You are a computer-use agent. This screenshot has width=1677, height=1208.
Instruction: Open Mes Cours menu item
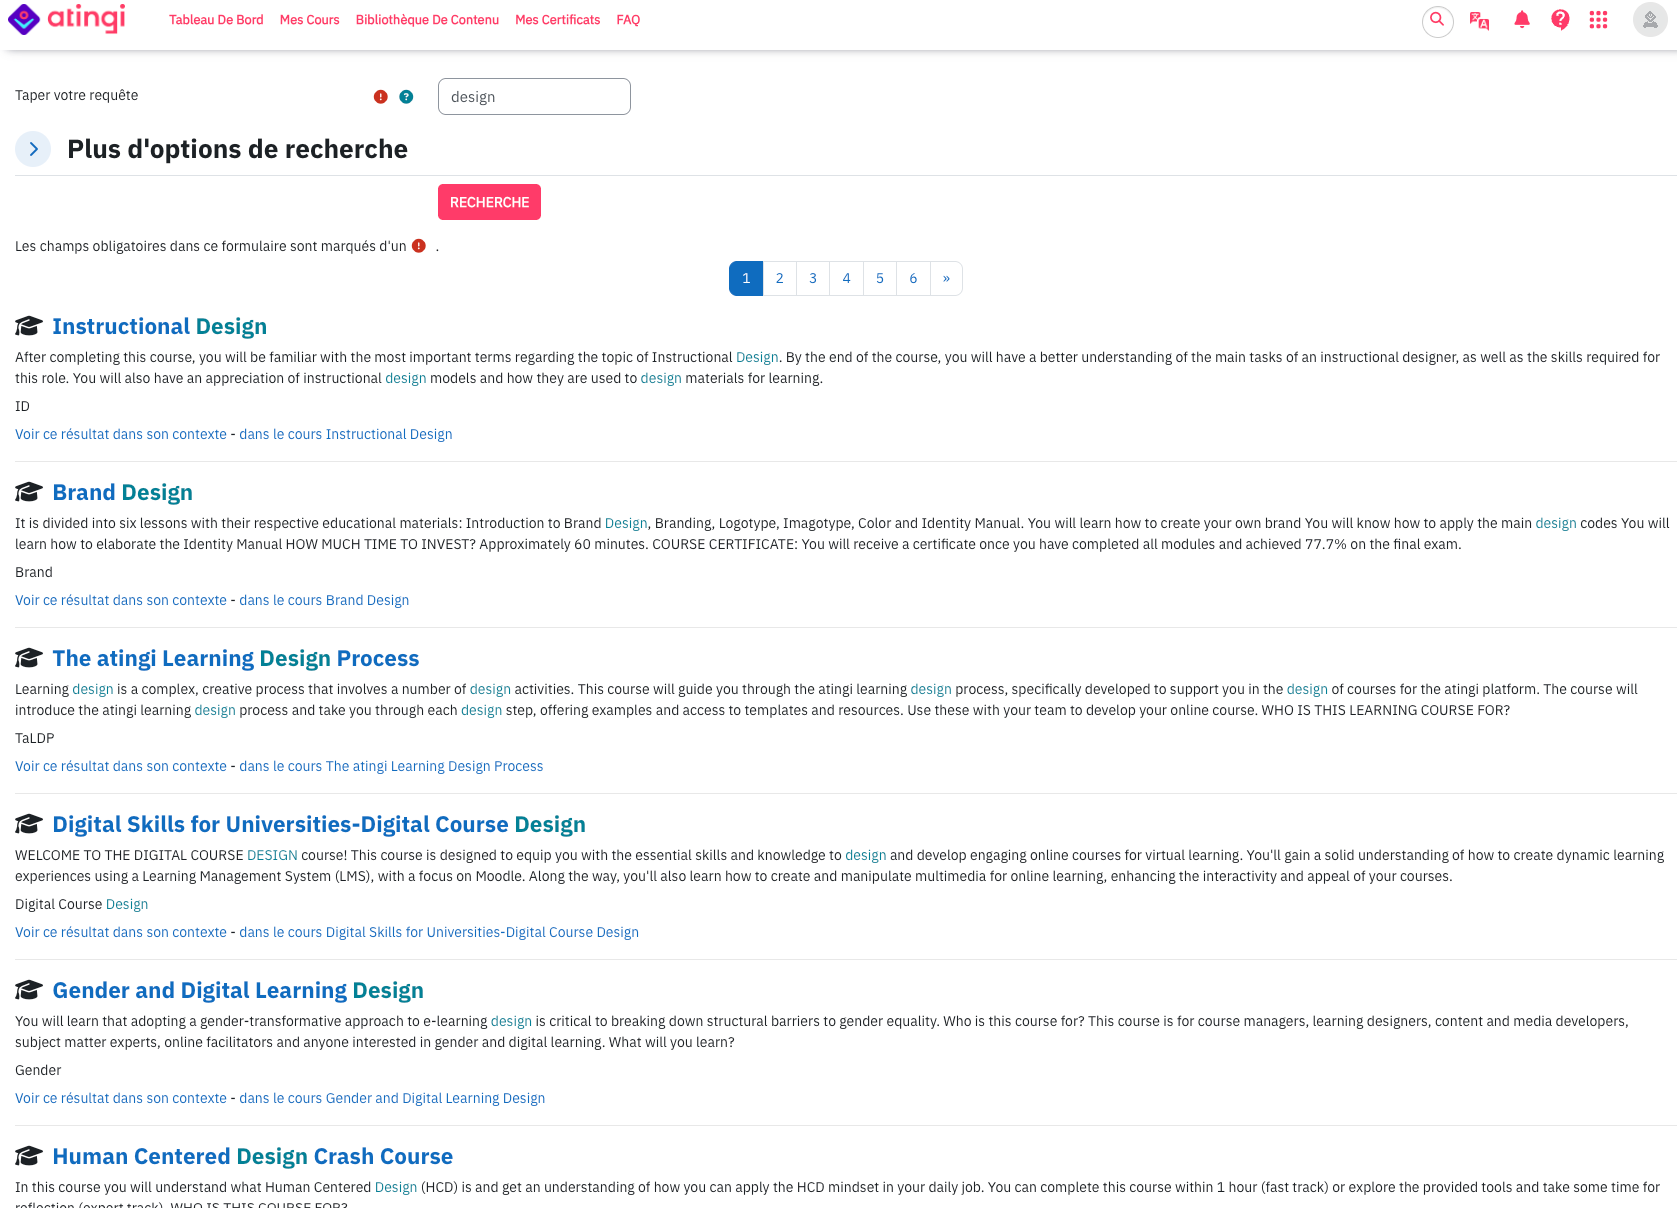310,20
